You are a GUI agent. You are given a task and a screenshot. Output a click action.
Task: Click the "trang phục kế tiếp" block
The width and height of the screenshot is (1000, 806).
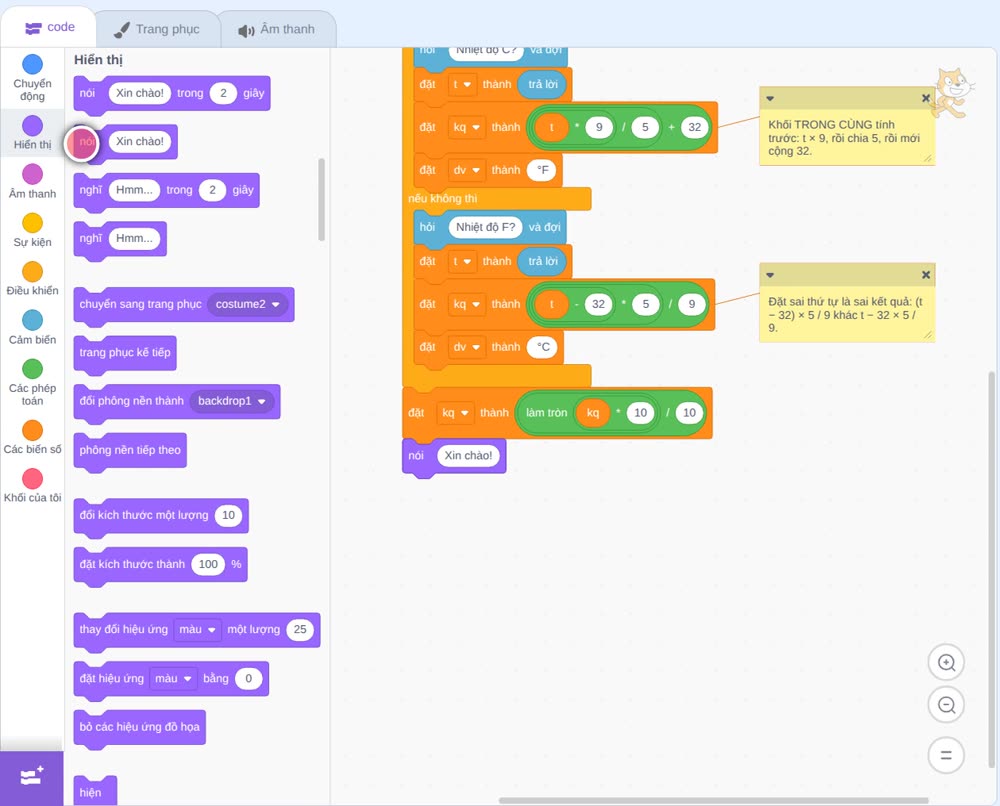click(125, 353)
